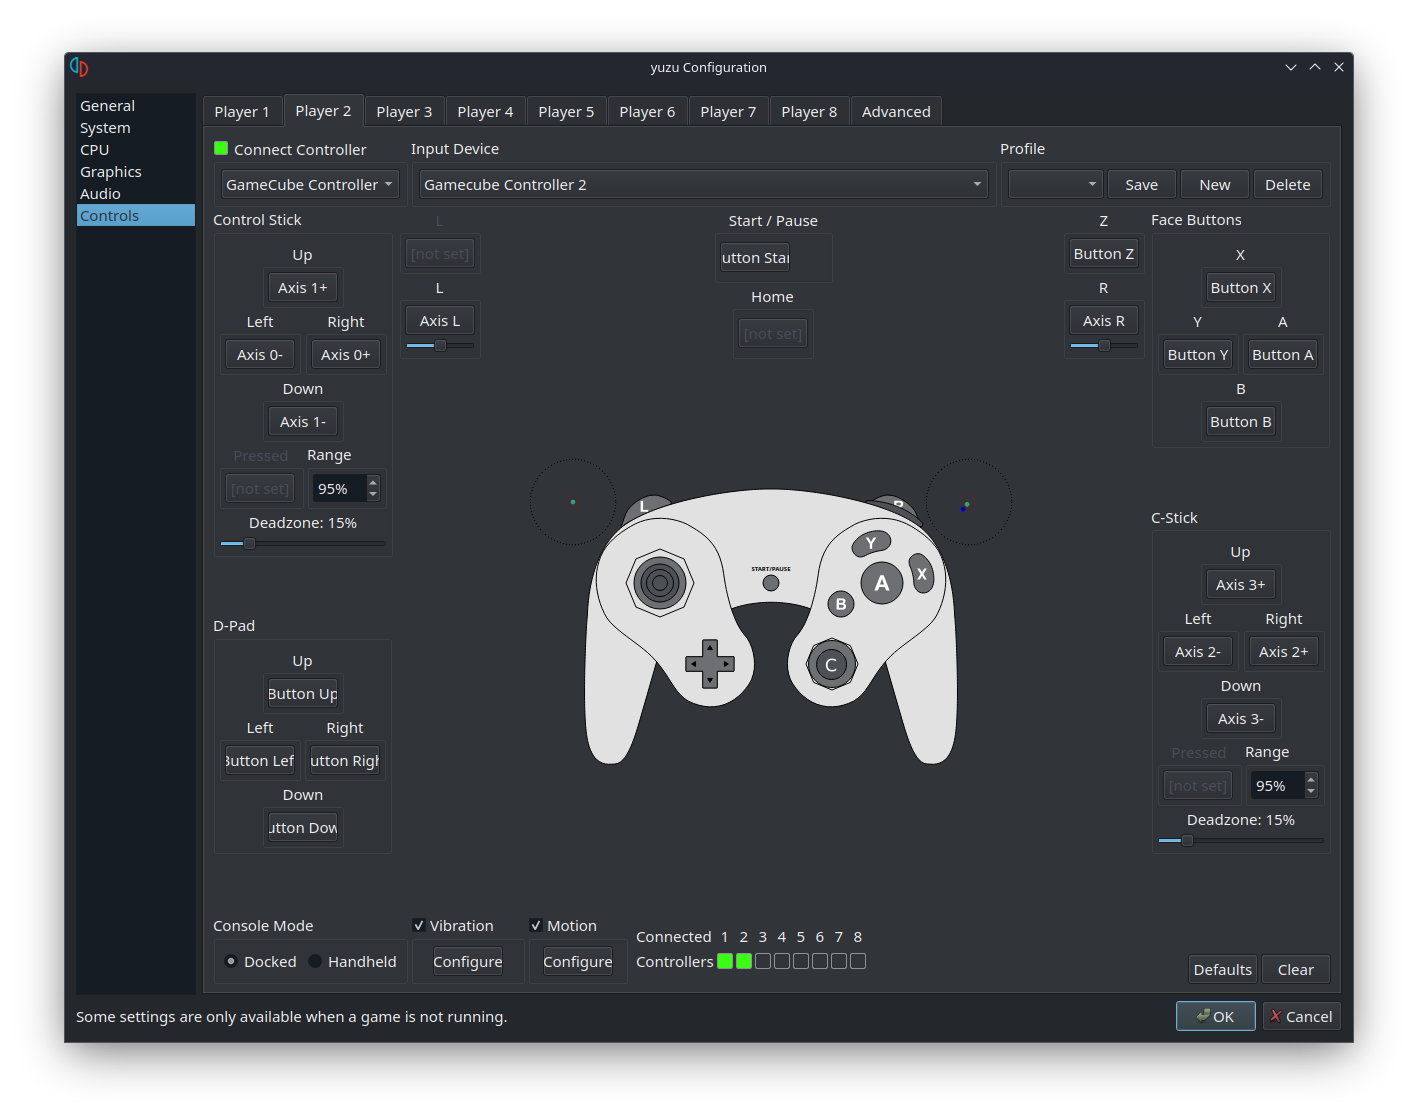Viewport: 1418px width, 1119px height.
Task: Increase the Control Stick range value
Action: [x=373, y=483]
